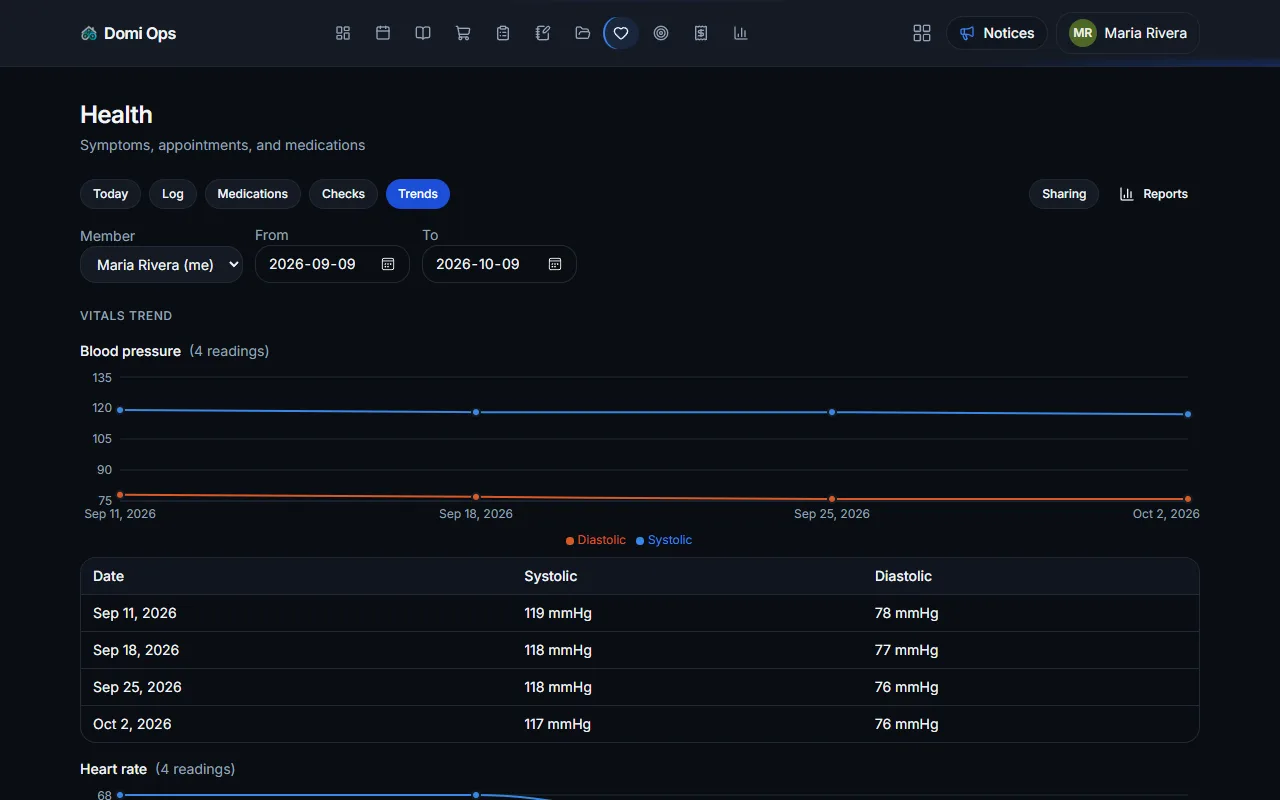The height and width of the screenshot is (800, 1280).
Task: Open the calendar icon in top navigation
Action: 383,33
